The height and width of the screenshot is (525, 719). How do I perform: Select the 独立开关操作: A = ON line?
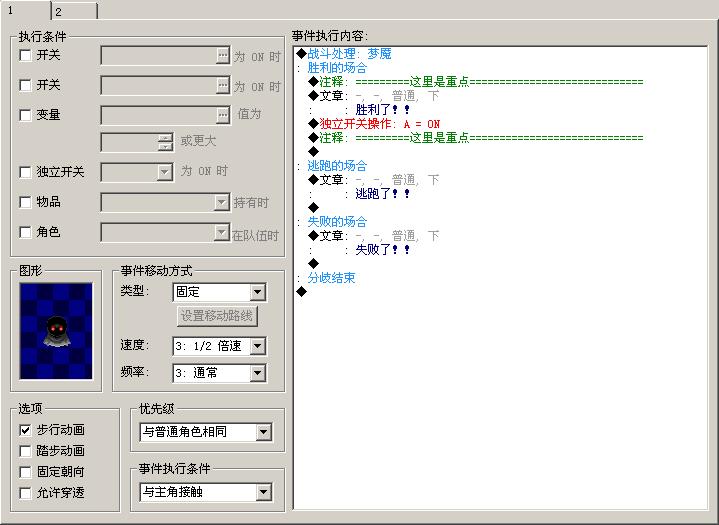tap(374, 124)
